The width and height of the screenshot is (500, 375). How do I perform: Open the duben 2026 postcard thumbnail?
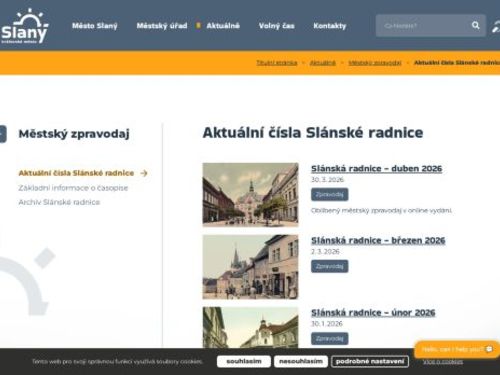click(x=250, y=195)
